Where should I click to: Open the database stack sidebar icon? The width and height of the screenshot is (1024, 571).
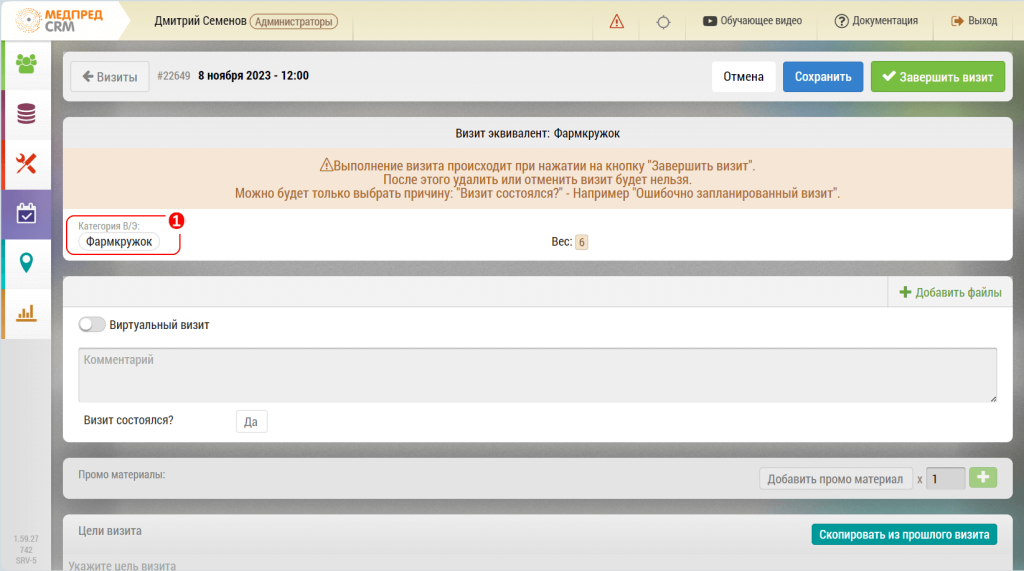26,114
